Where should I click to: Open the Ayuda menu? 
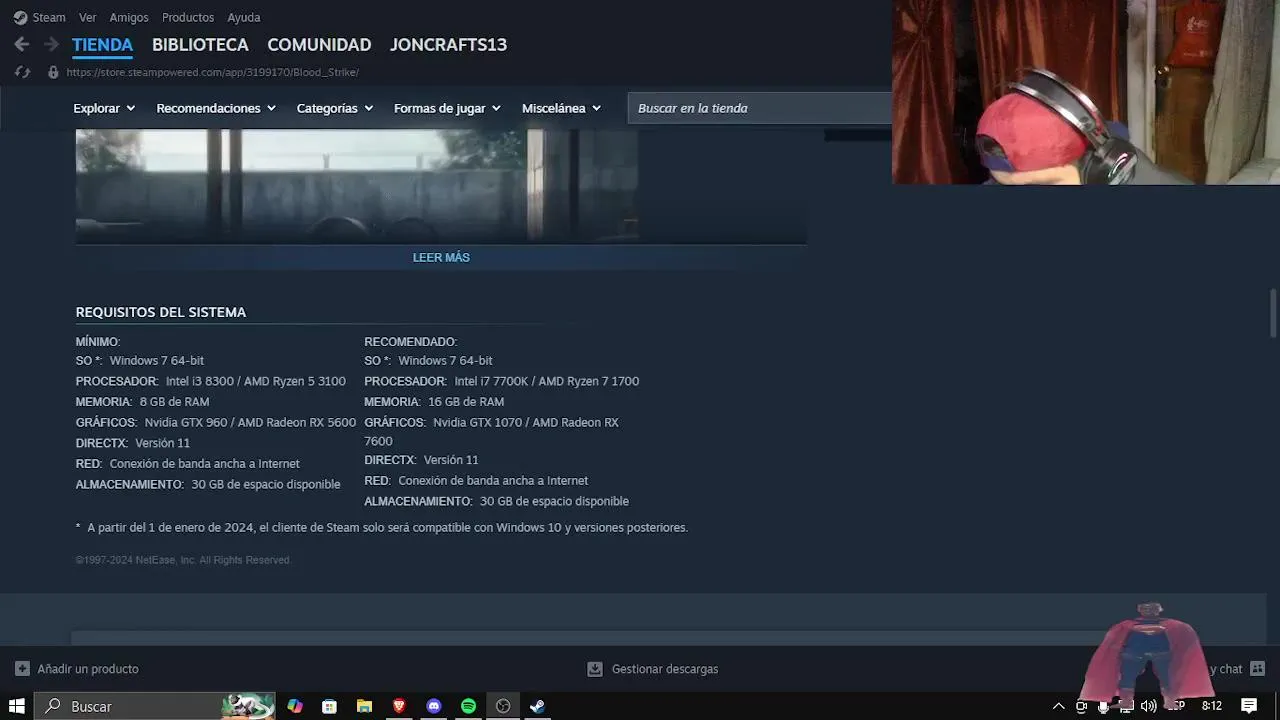click(244, 17)
